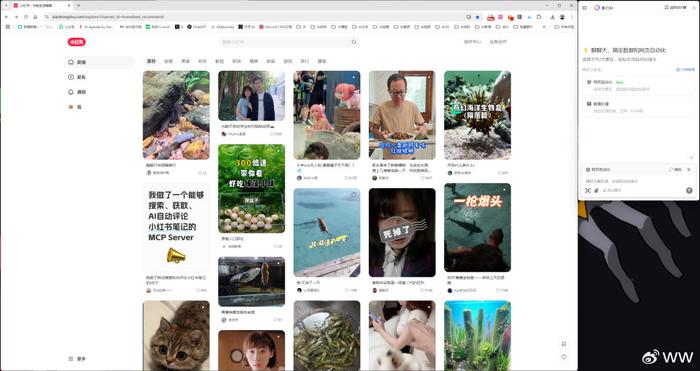Viewport: 700px width, 371px height.
Task: Remove the 网页自动化 chip with its X
Action: pyautogui.click(x=689, y=170)
